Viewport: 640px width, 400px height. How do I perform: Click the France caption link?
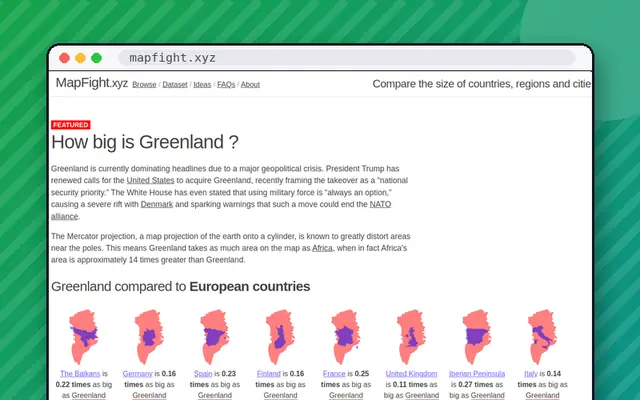[334, 373]
